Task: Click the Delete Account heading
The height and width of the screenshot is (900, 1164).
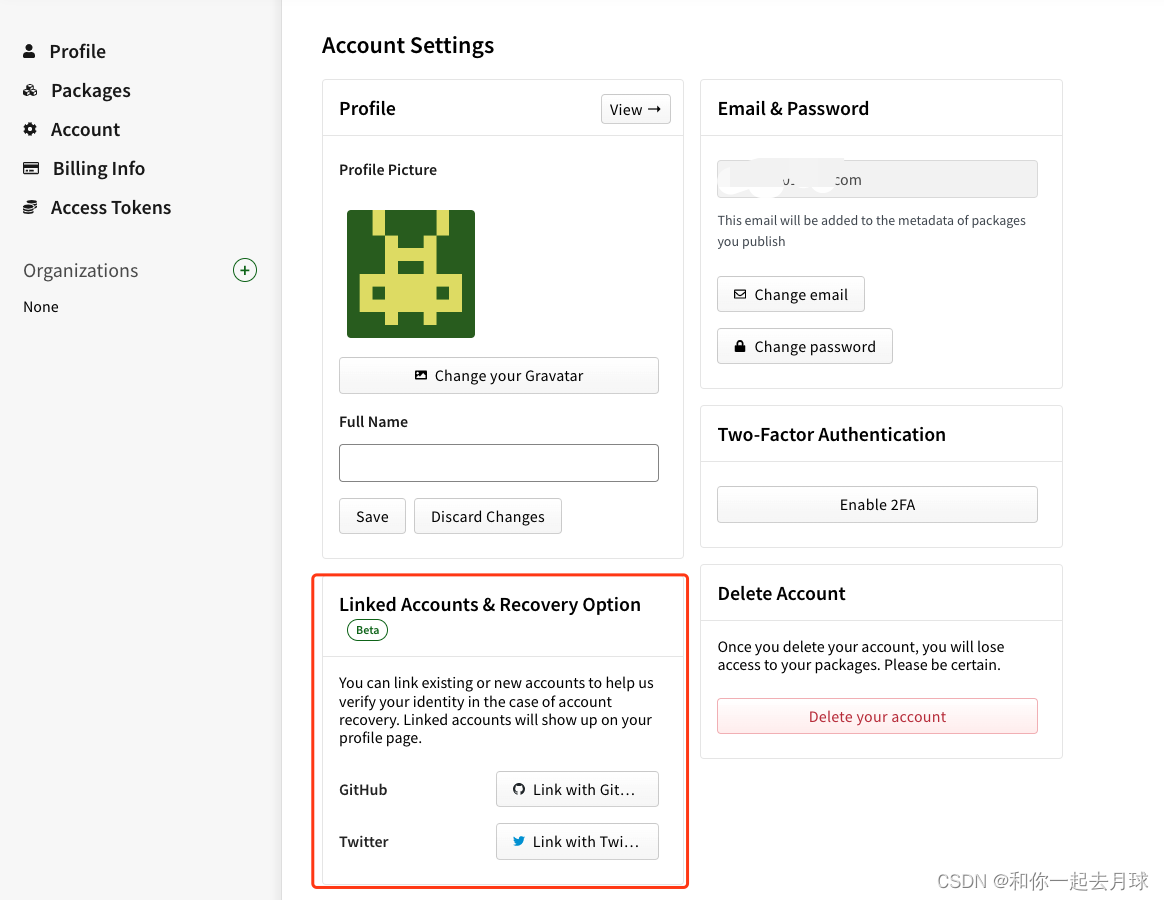Action: pos(781,593)
